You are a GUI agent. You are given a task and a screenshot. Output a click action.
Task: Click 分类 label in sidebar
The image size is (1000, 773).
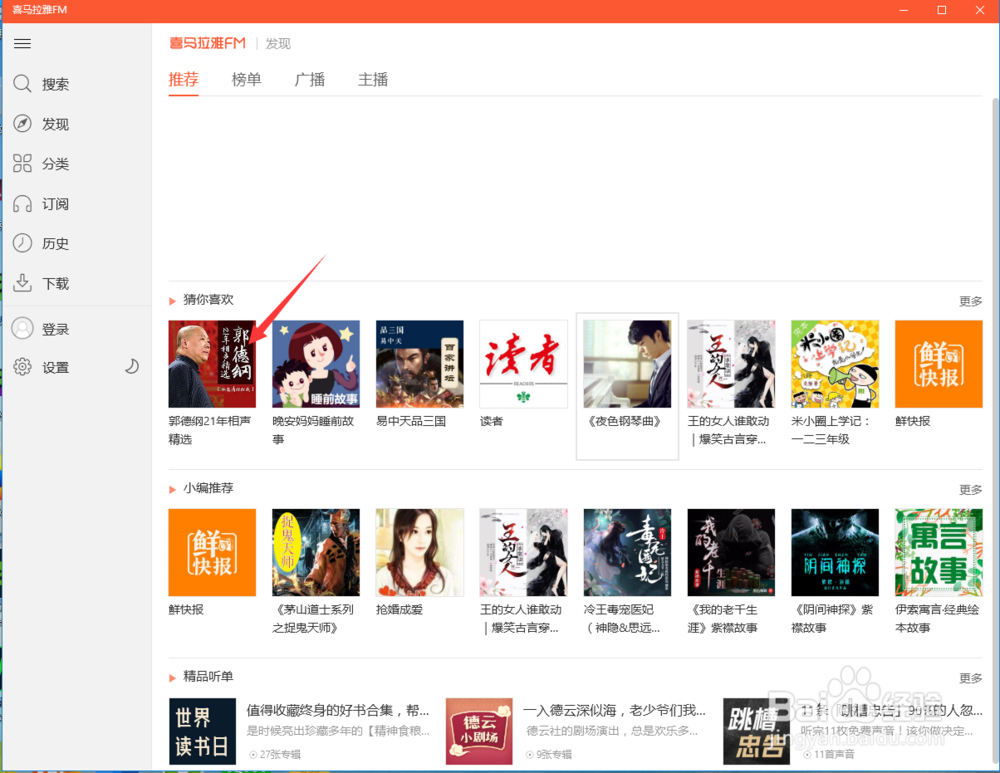click(55, 164)
